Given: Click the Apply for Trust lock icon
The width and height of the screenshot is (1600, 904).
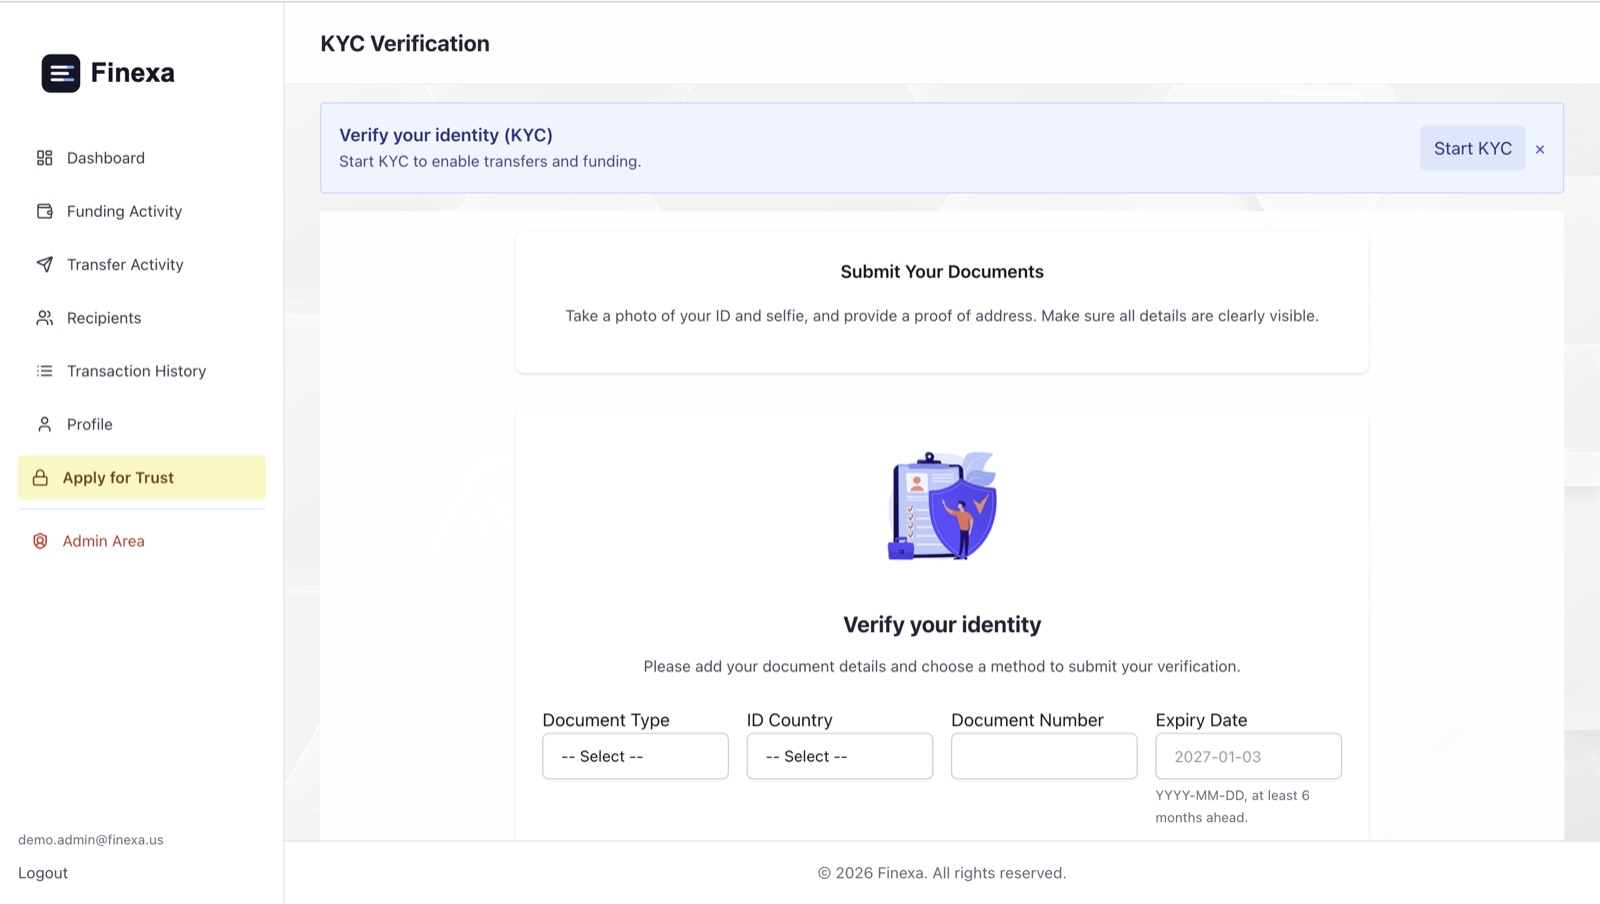Looking at the screenshot, I should [40, 478].
